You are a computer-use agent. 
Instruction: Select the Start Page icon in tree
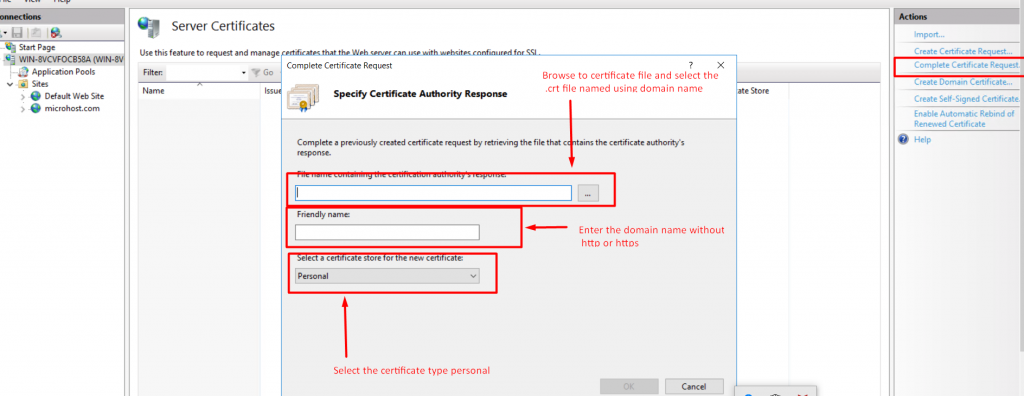click(11, 47)
